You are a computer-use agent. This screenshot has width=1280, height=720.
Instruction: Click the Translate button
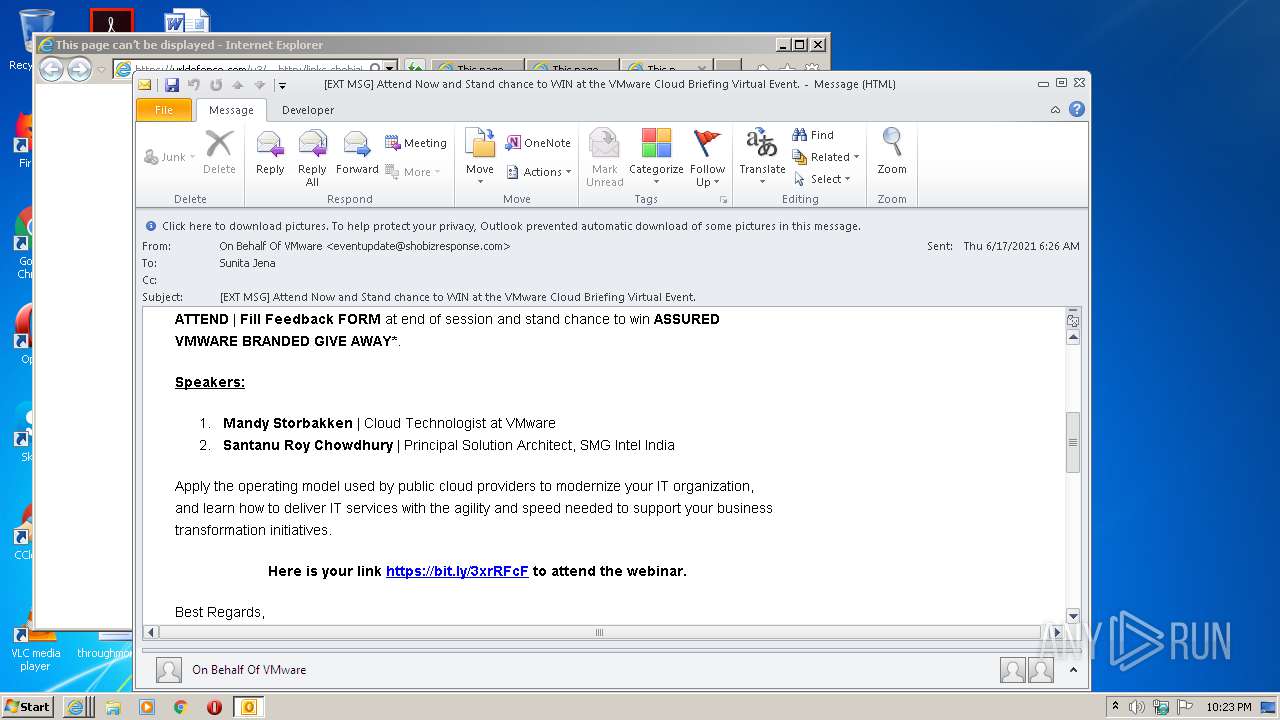[x=762, y=157]
